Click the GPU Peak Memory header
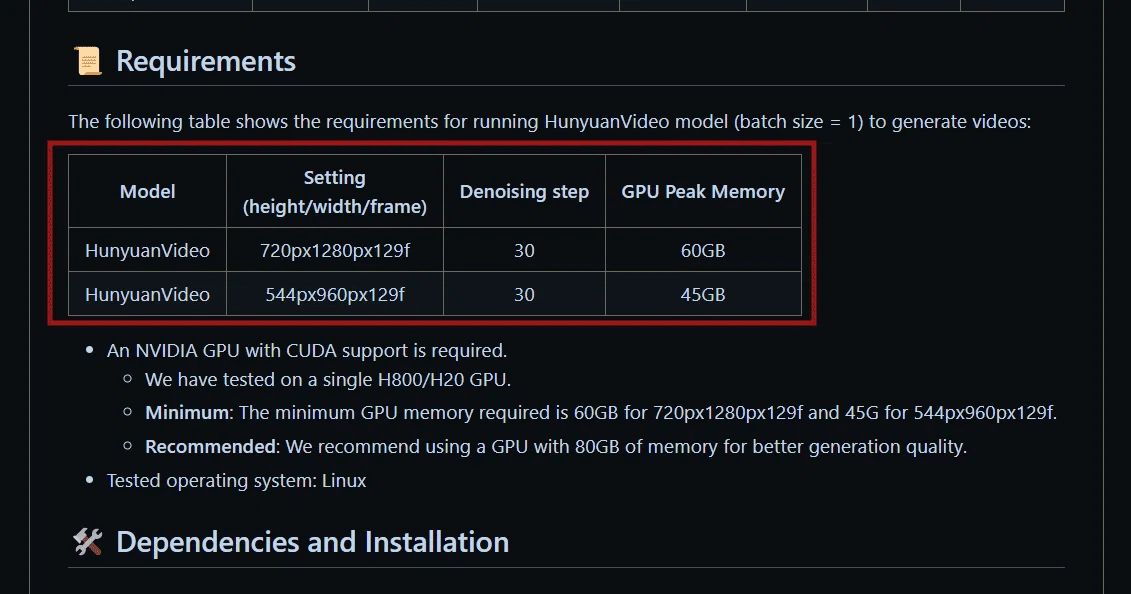This screenshot has height=594, width=1131. [703, 192]
